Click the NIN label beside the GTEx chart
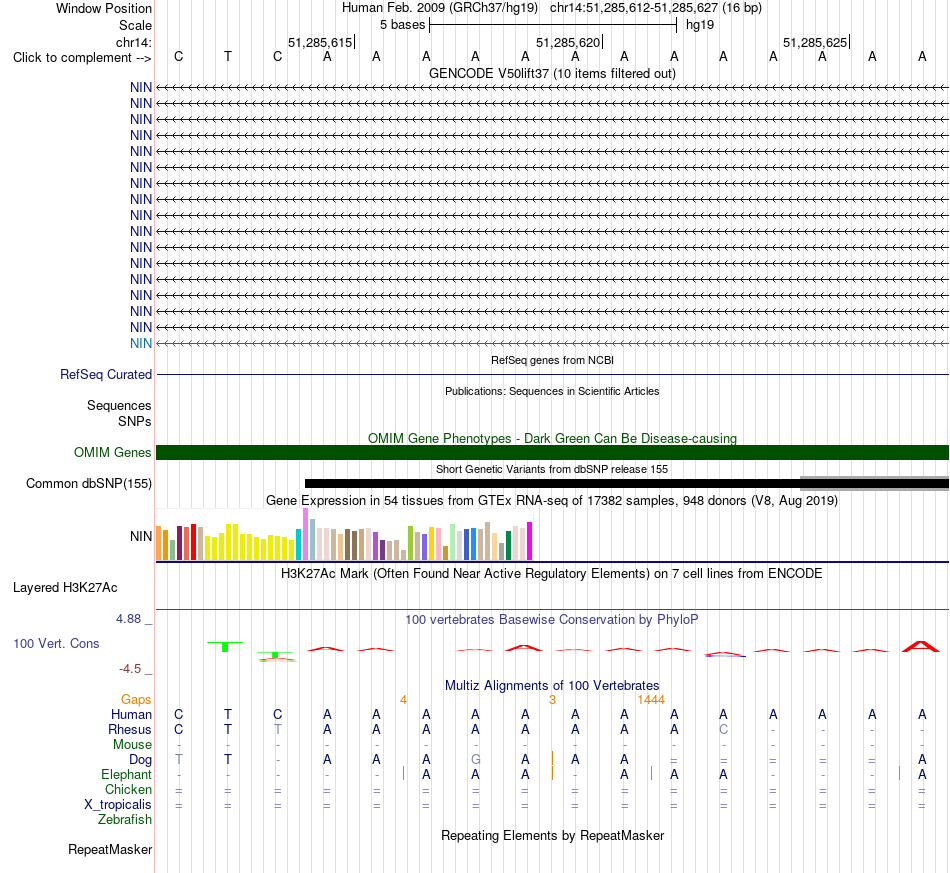The height and width of the screenshot is (873, 950). point(141,536)
